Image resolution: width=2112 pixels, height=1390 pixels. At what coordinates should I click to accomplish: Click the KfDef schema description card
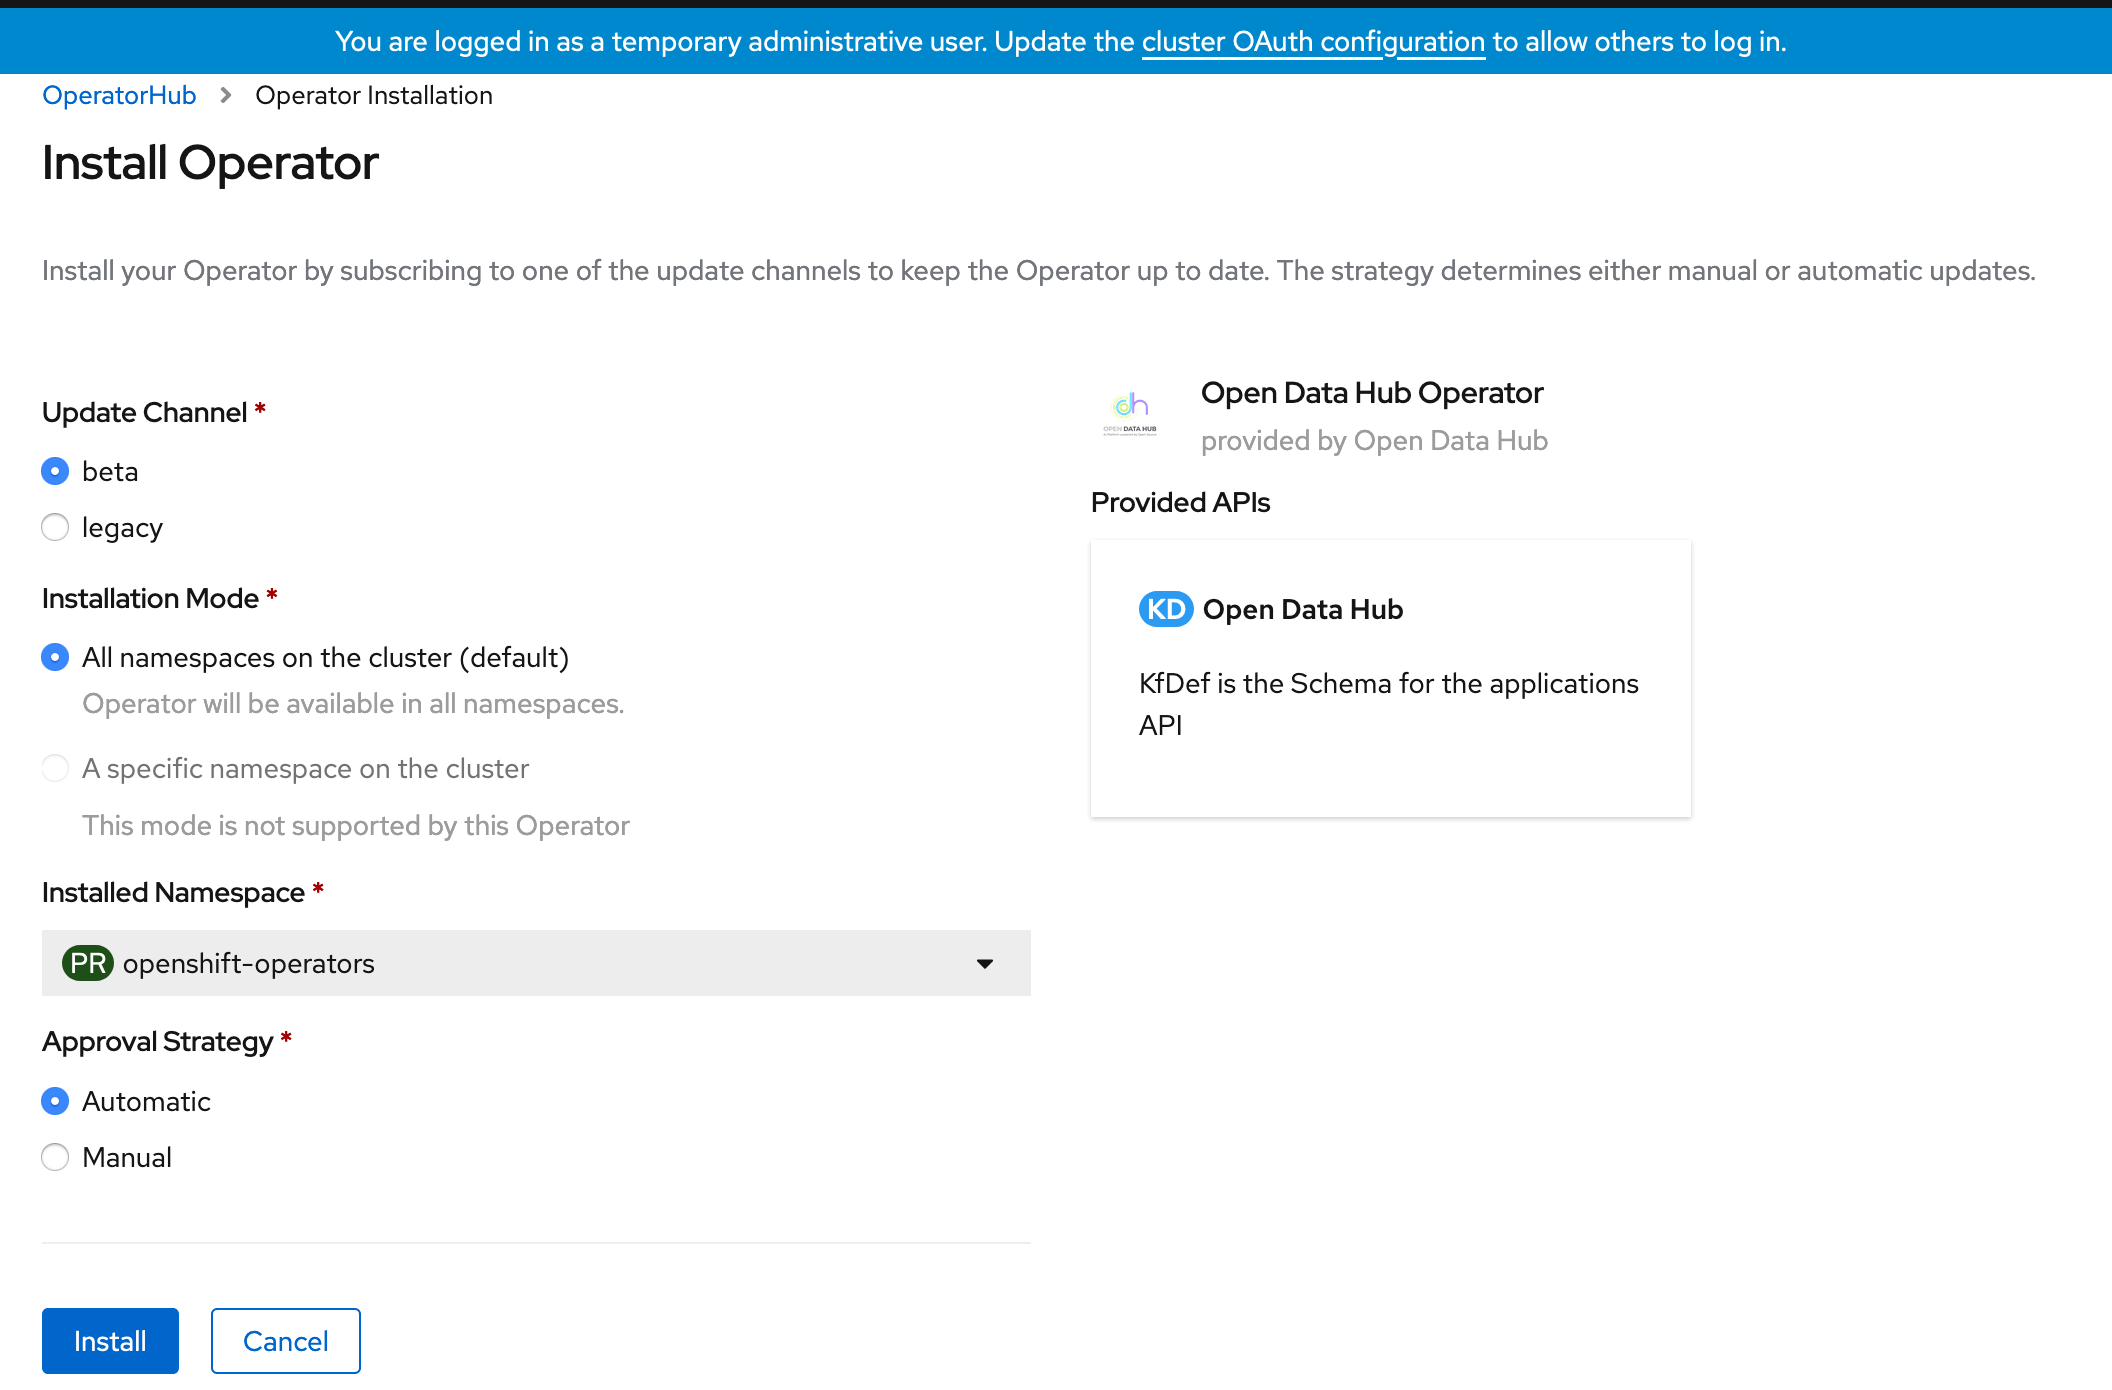(1388, 704)
